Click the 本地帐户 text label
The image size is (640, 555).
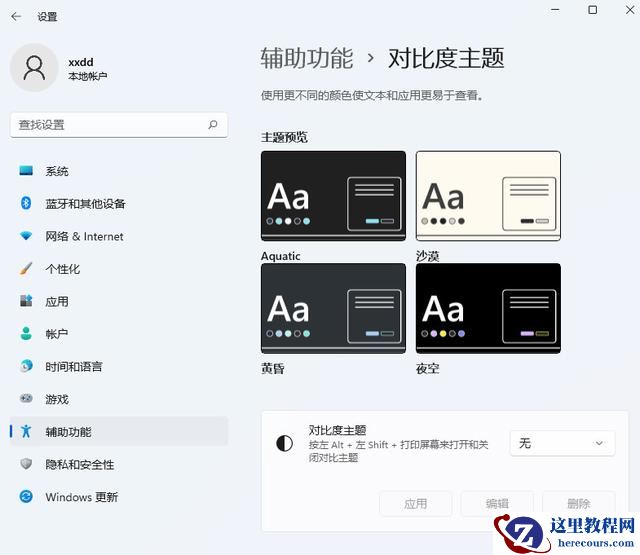tap(88, 76)
